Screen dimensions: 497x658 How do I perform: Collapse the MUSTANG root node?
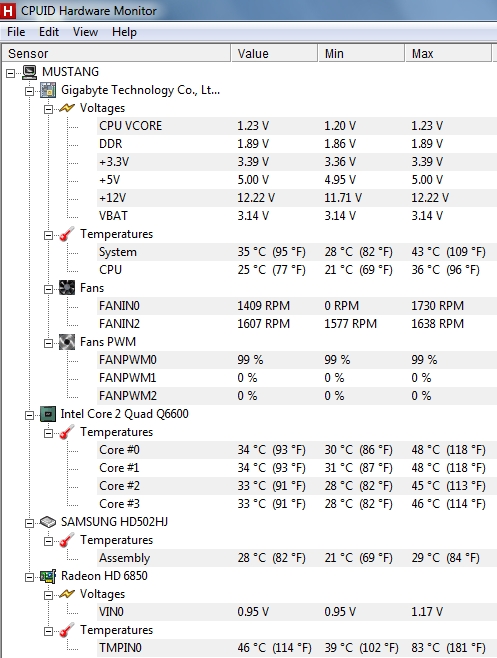click(x=10, y=73)
